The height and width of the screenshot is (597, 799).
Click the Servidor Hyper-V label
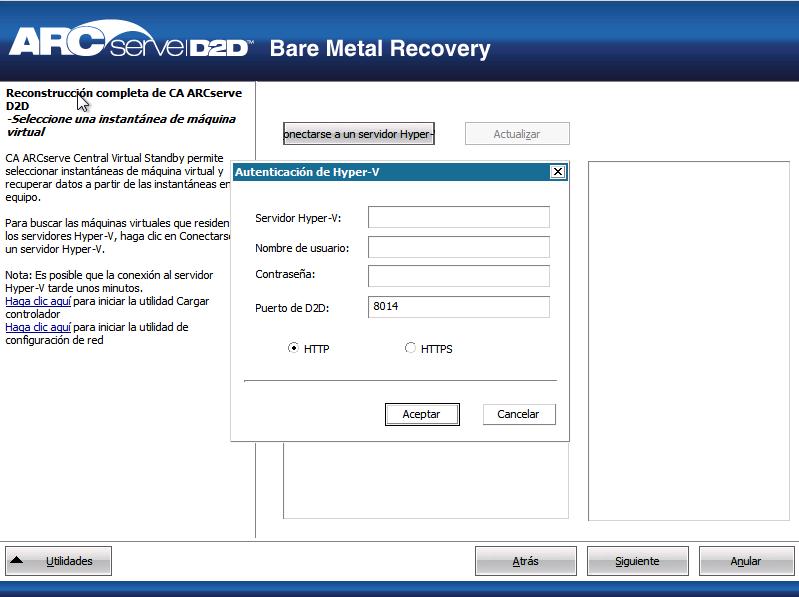click(298, 218)
